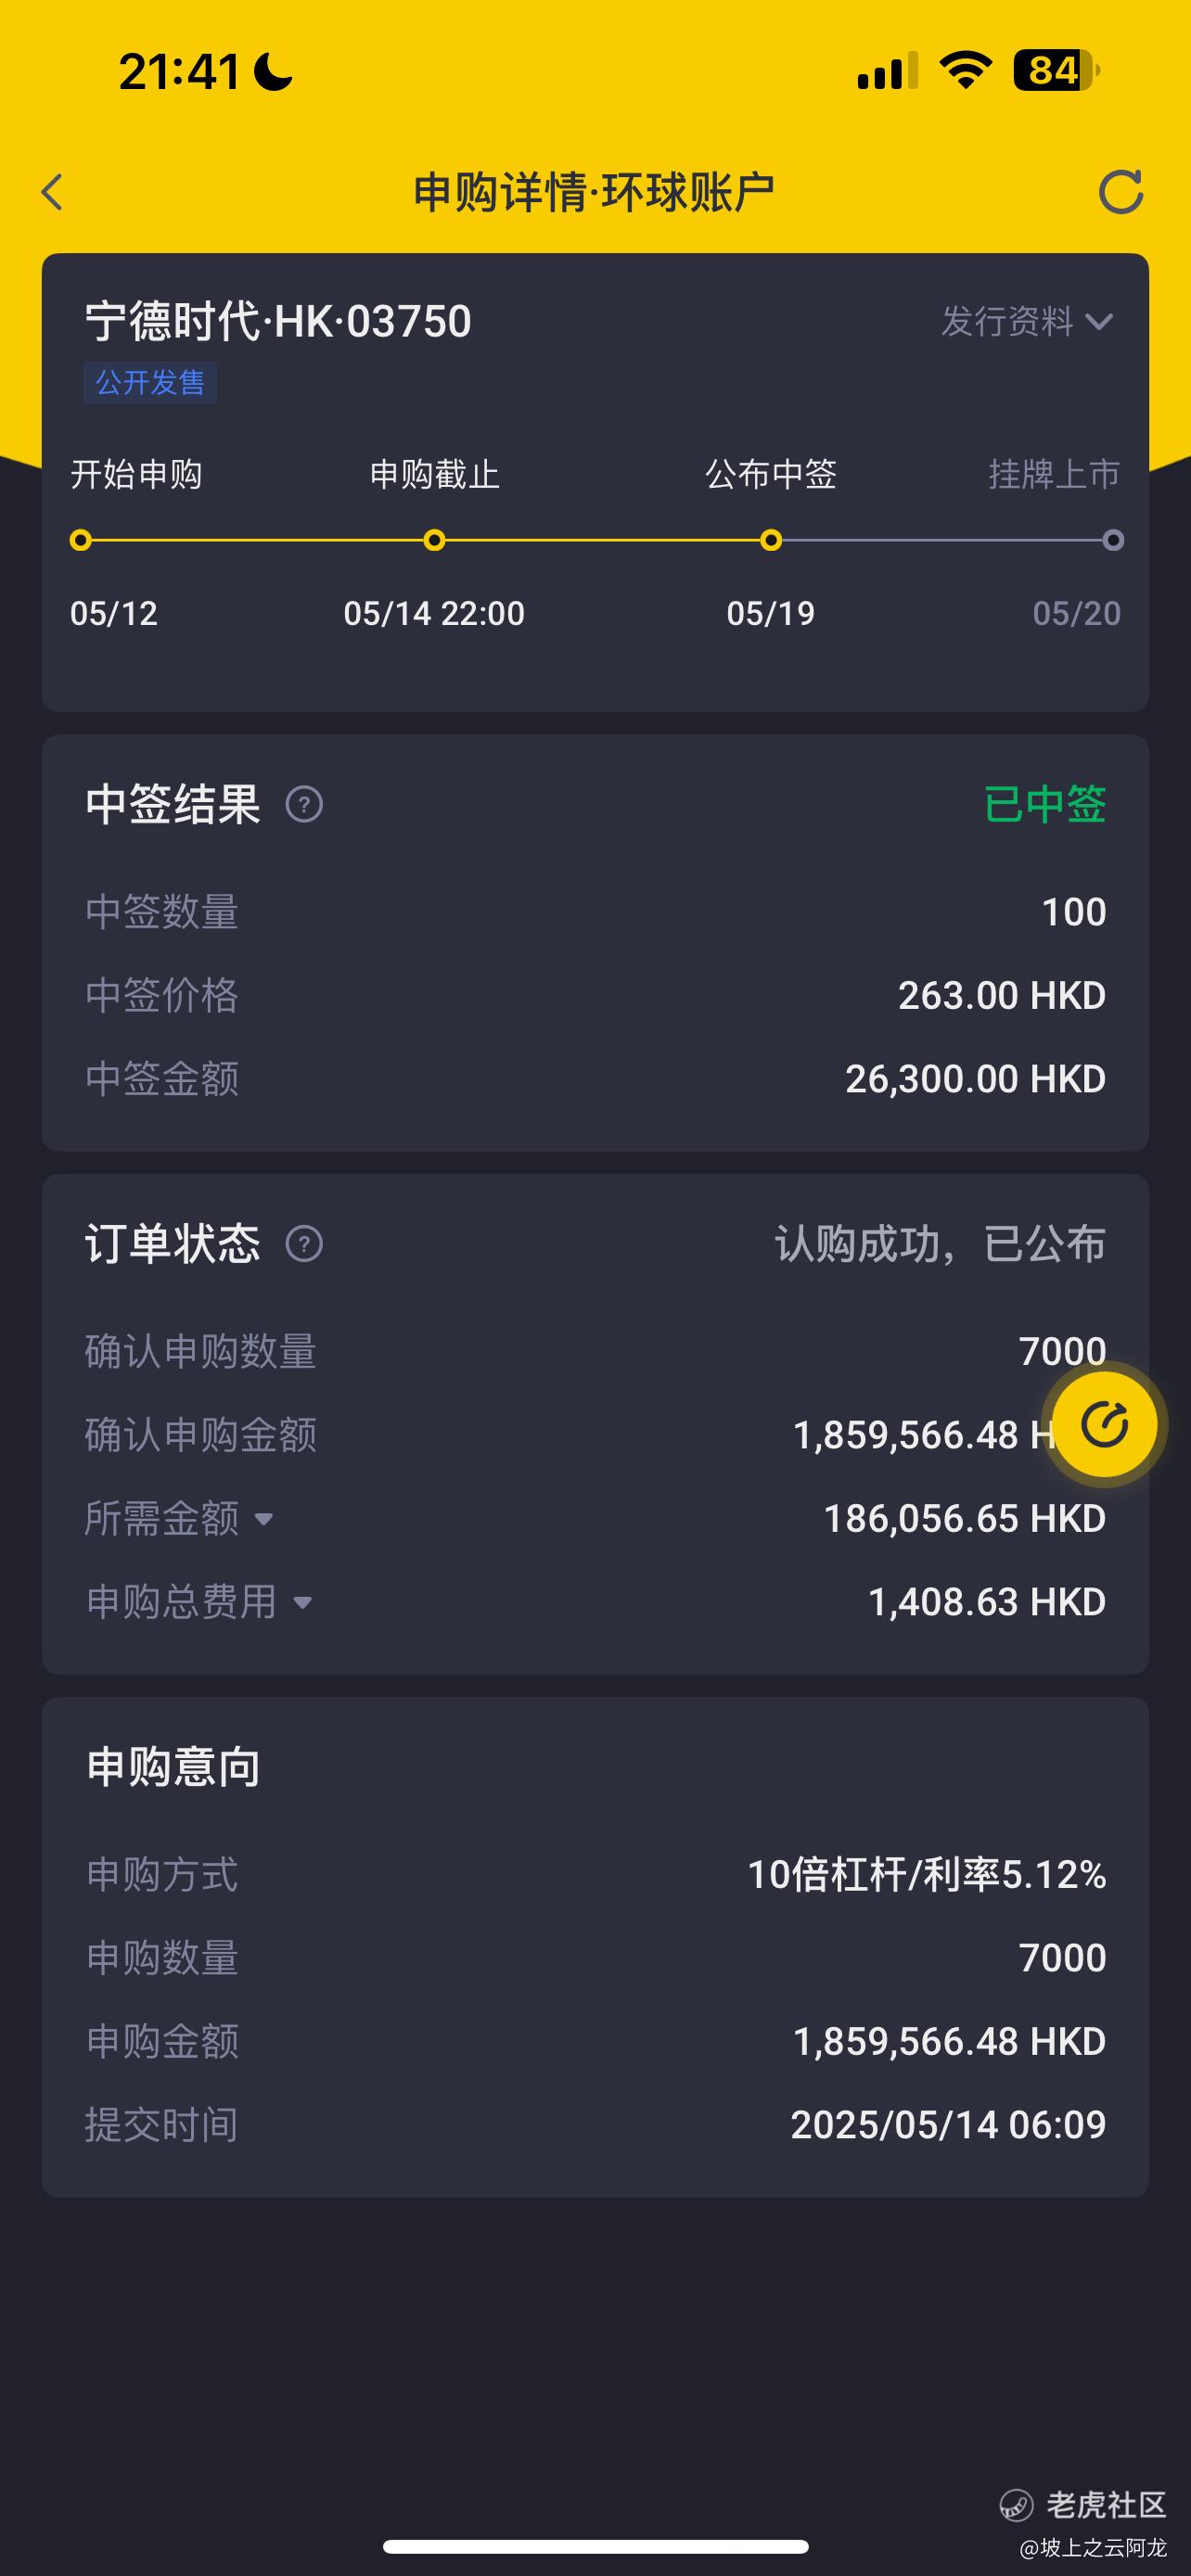The image size is (1191, 2576).
Task: Select the 开始申购 timeline point
Action: tap(81, 540)
